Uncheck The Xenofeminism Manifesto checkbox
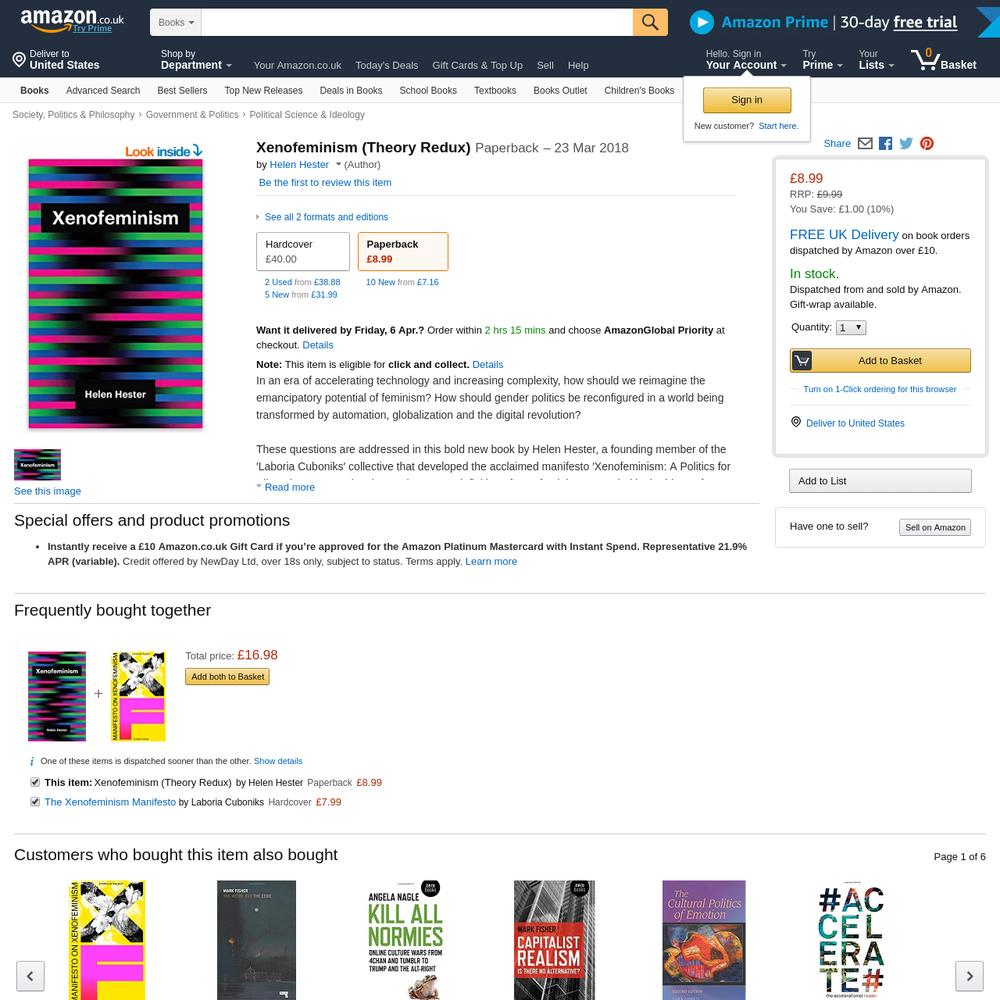The width and height of the screenshot is (1000, 1000). (35, 802)
